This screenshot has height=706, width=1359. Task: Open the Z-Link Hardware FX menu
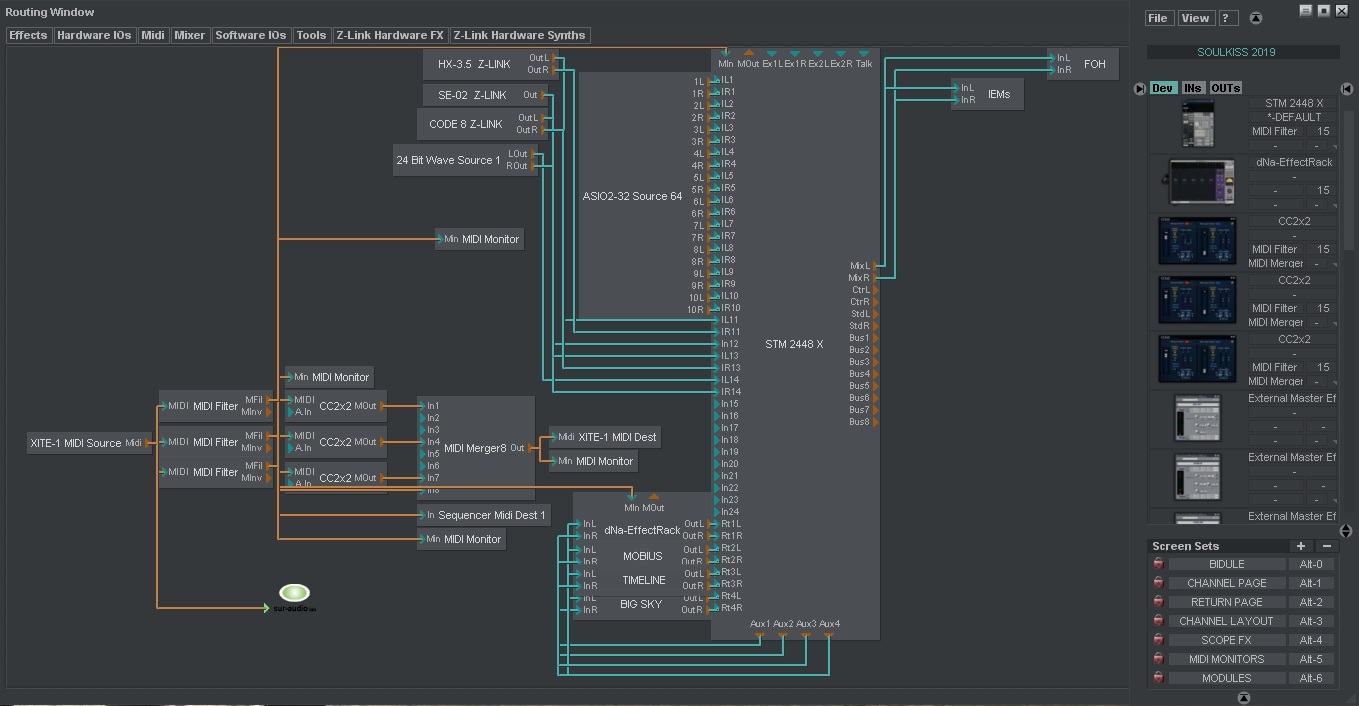390,35
